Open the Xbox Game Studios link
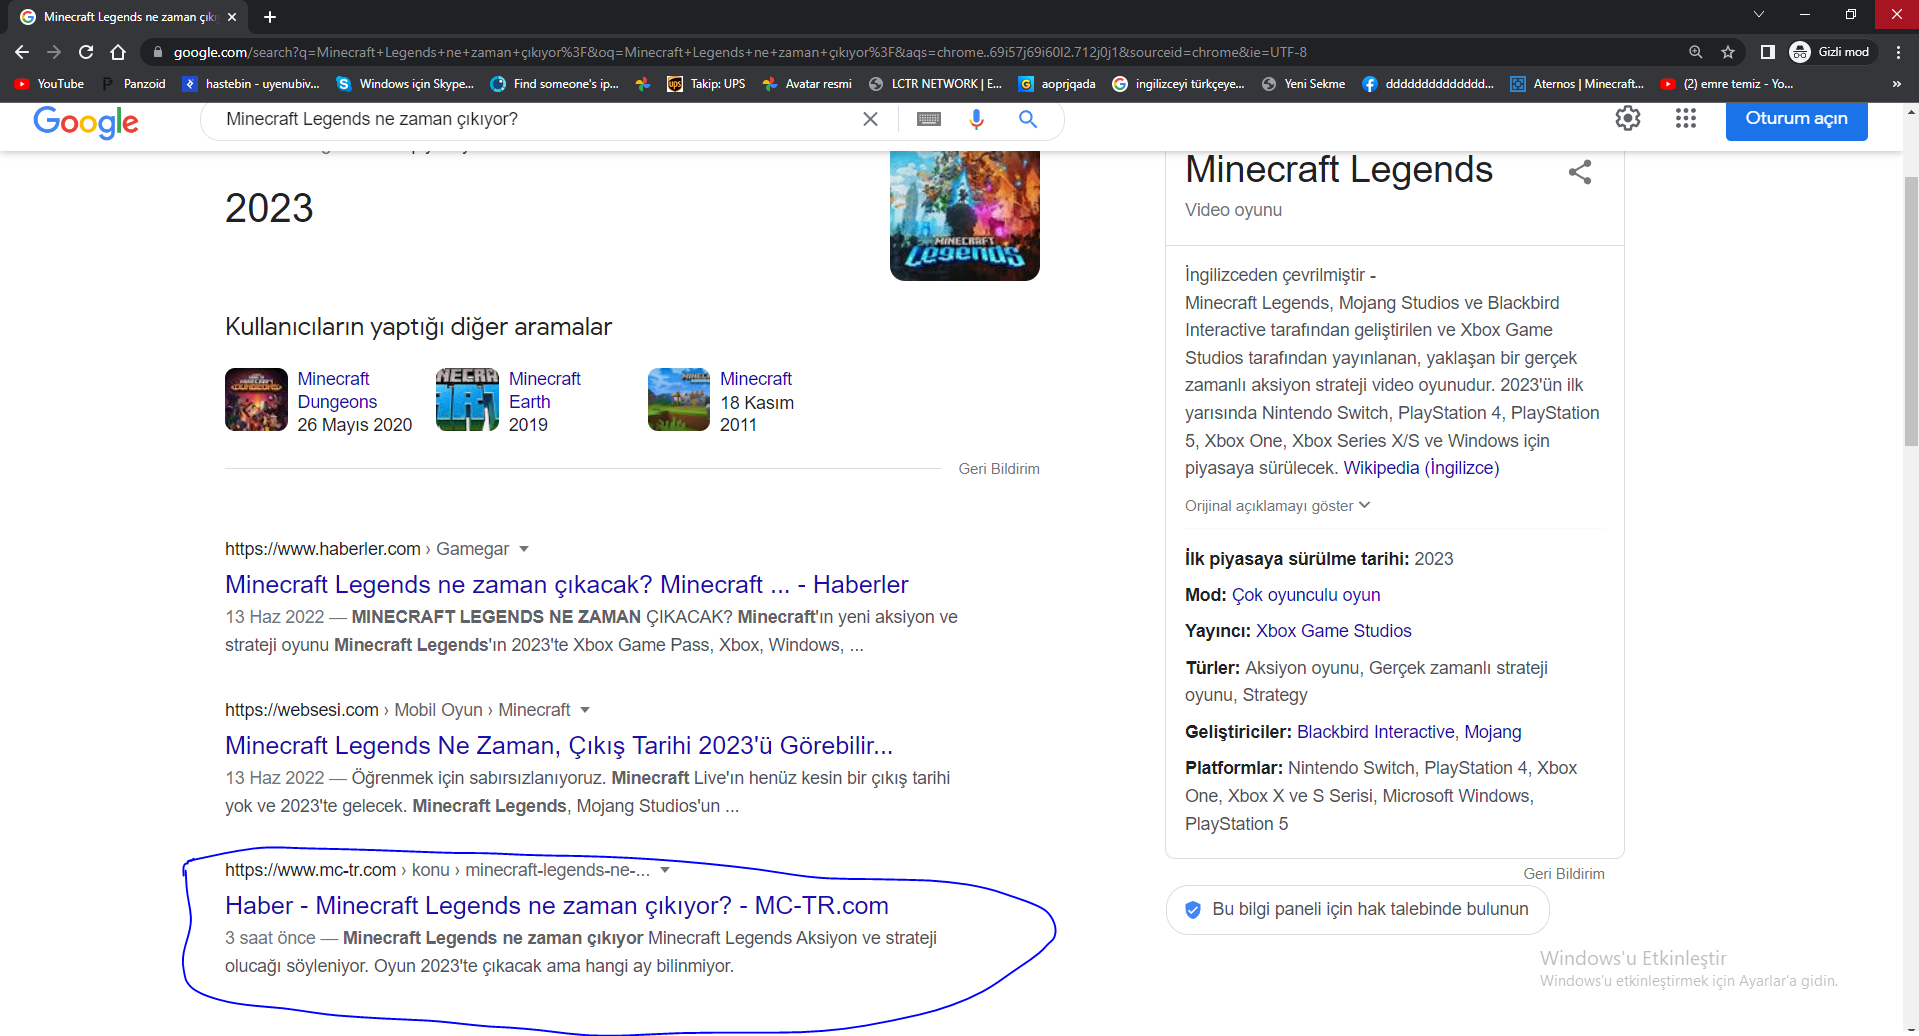This screenshot has height=1036, width=1919. 1333,631
